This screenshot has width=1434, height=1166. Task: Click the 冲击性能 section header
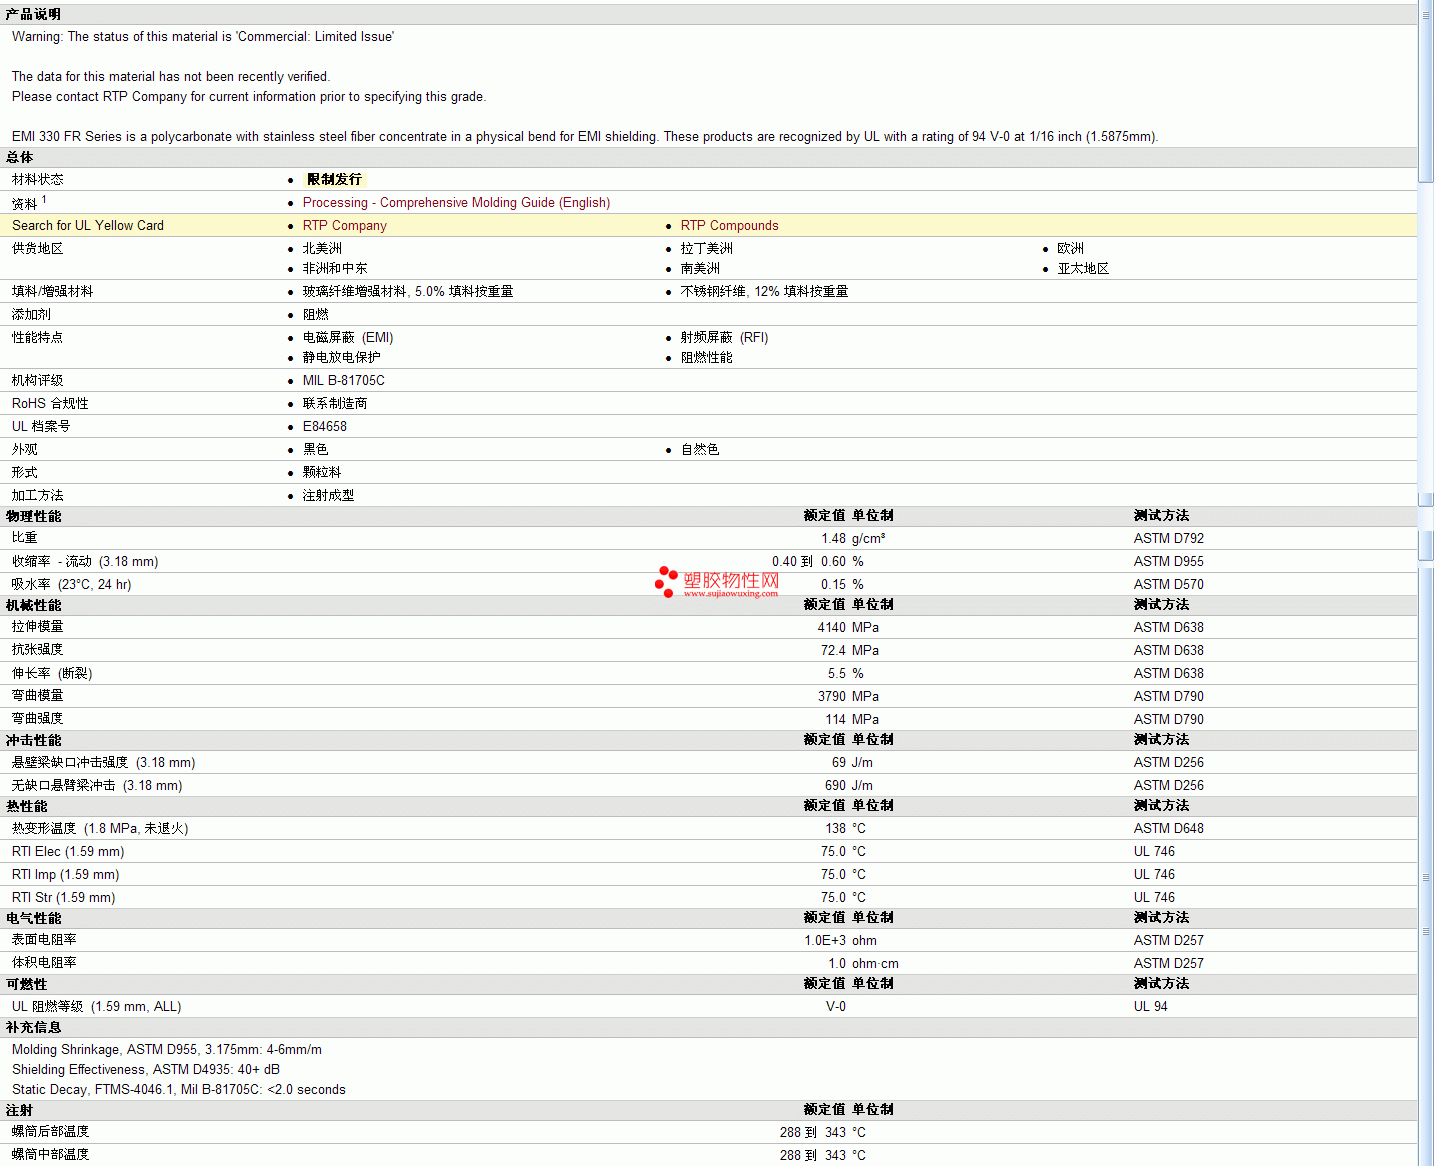[33, 740]
